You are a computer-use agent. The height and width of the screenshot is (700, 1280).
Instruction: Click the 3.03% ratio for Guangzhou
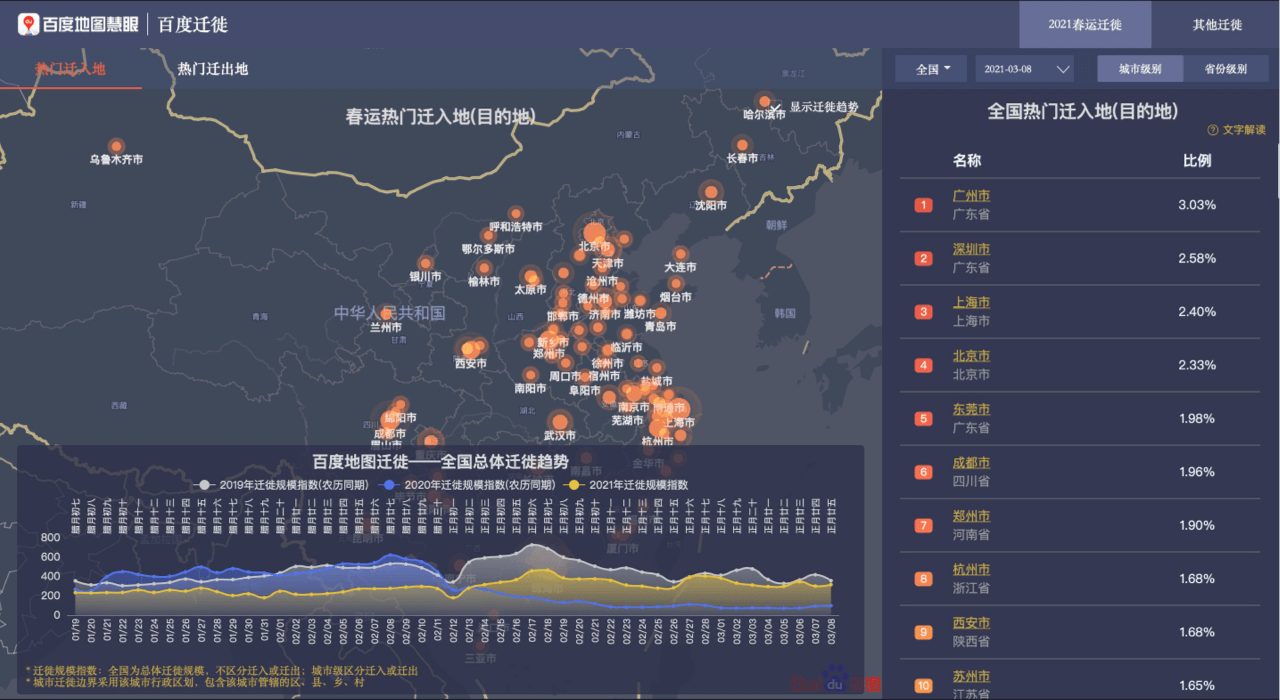[1197, 205]
